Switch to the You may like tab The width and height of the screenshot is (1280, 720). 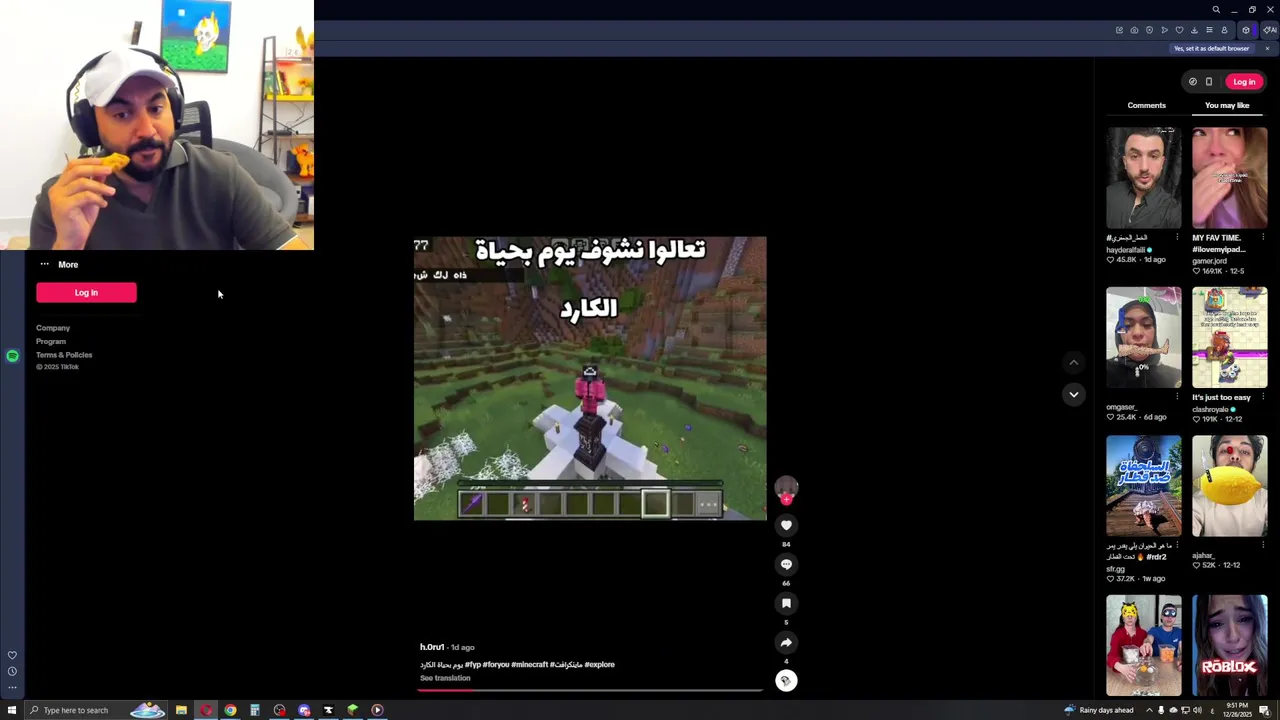1227,105
